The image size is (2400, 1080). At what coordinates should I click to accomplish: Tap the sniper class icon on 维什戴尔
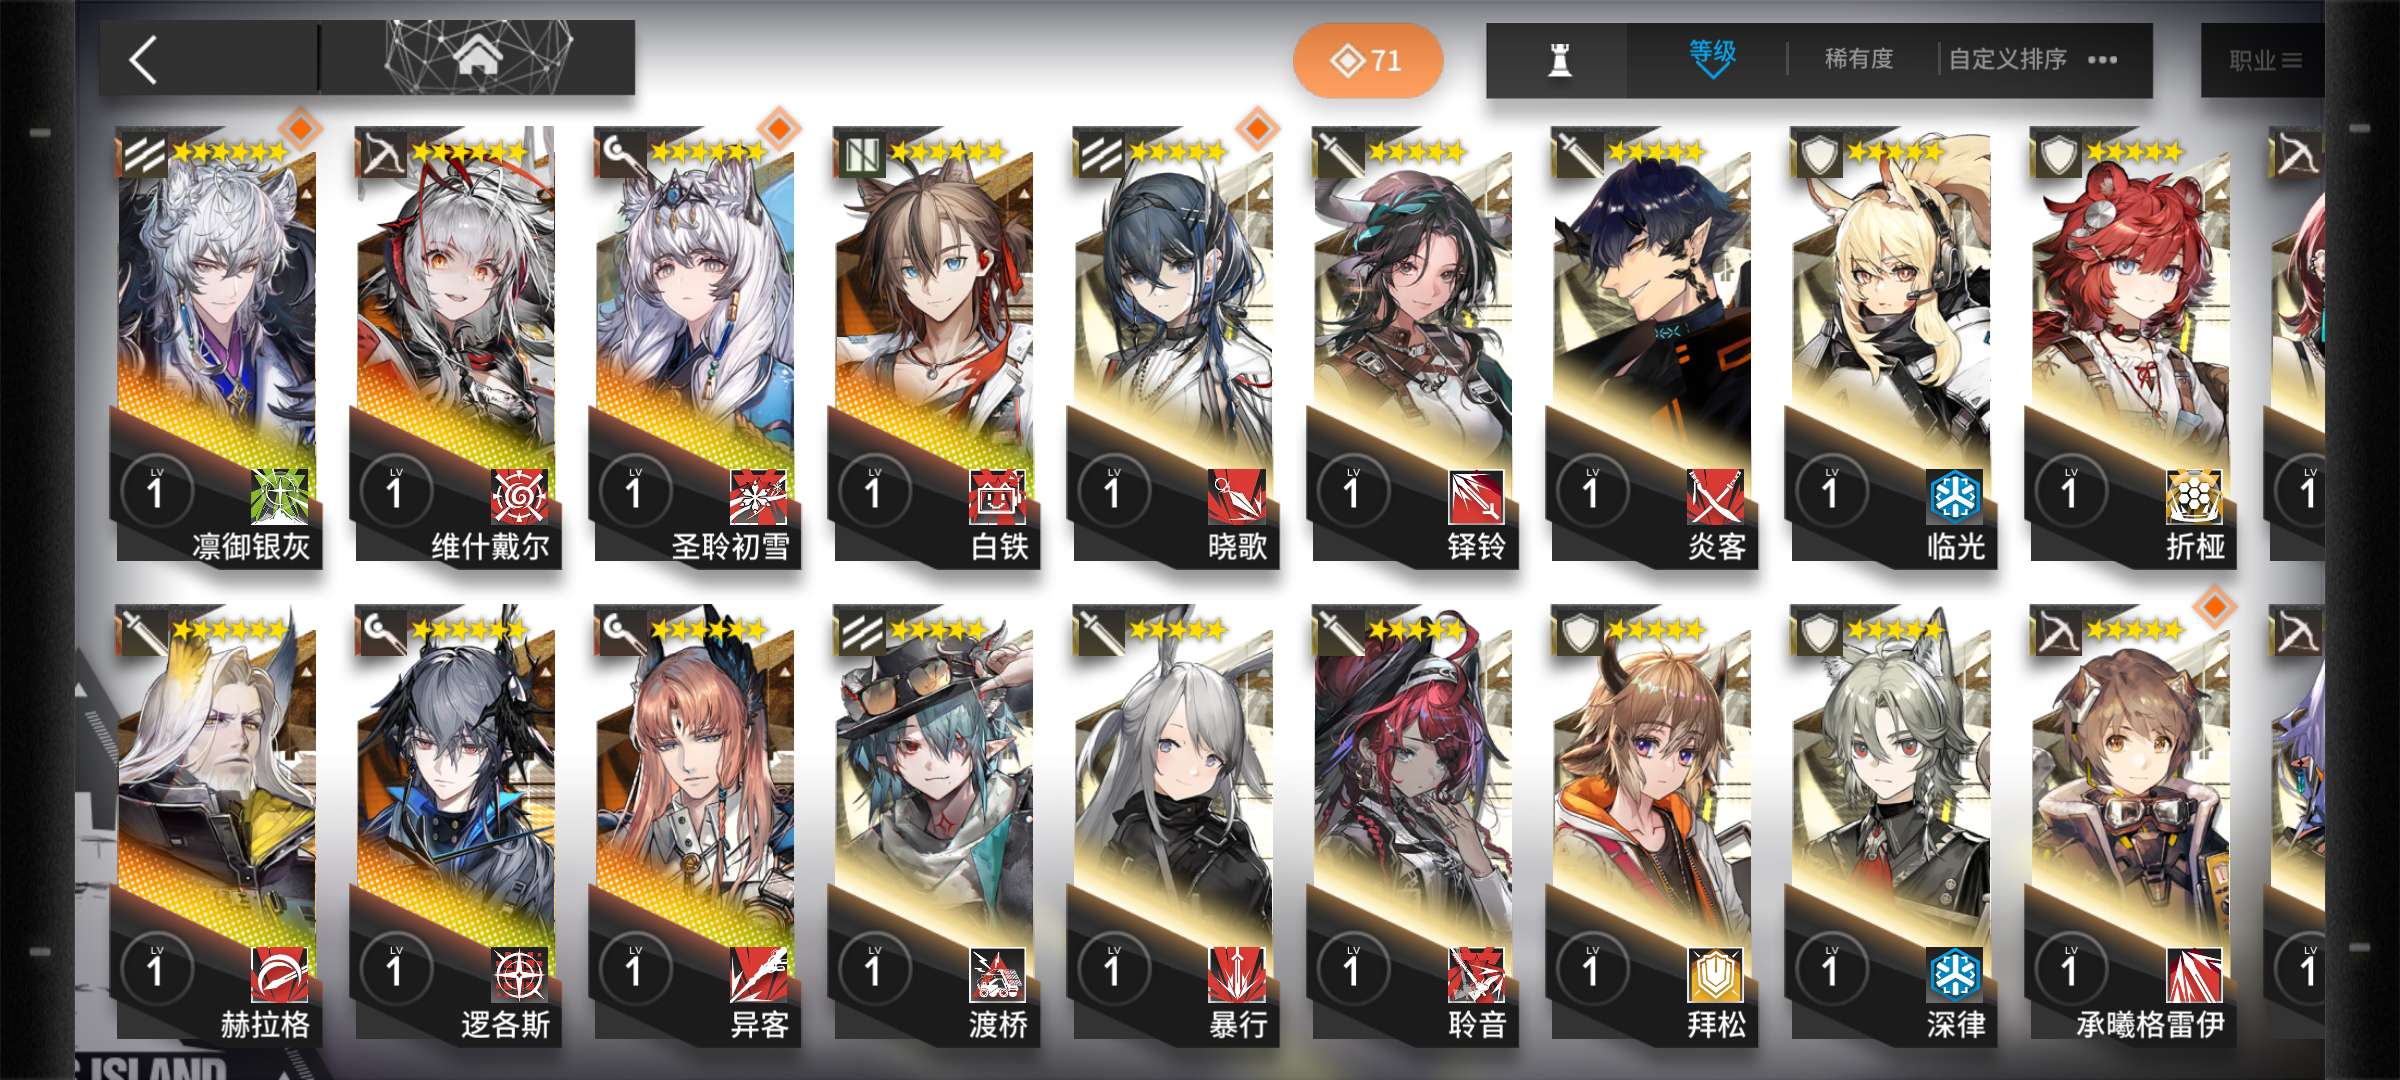click(x=380, y=155)
